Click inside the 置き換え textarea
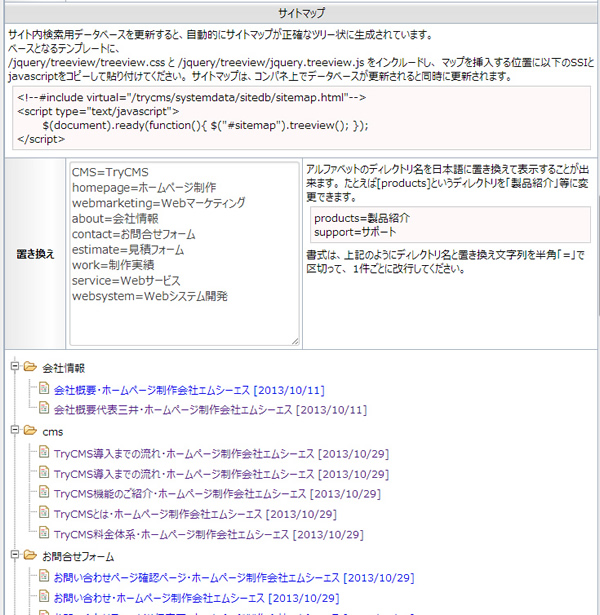 [x=184, y=254]
